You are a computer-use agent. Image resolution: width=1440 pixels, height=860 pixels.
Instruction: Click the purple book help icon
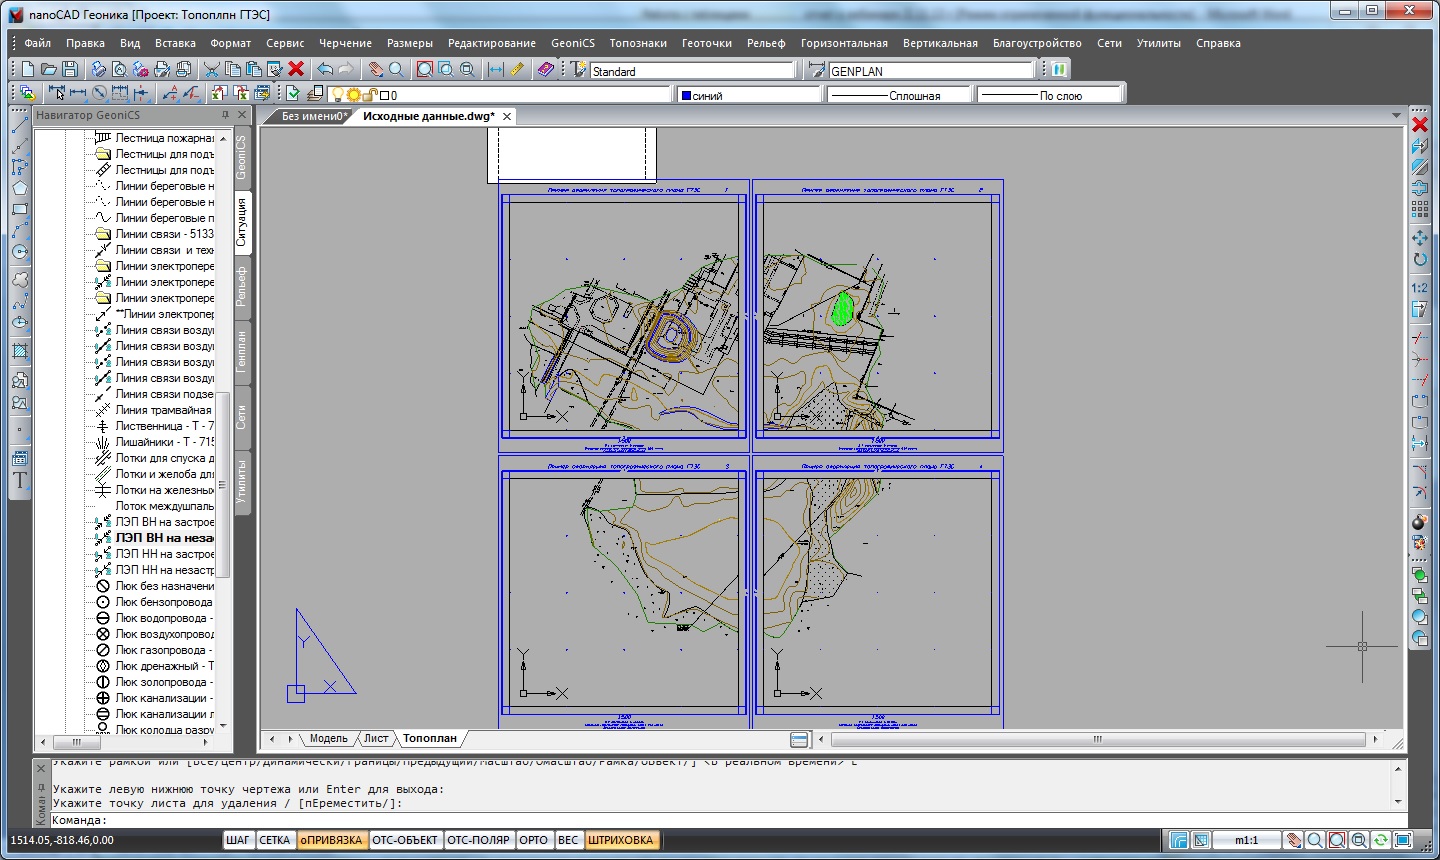[545, 69]
